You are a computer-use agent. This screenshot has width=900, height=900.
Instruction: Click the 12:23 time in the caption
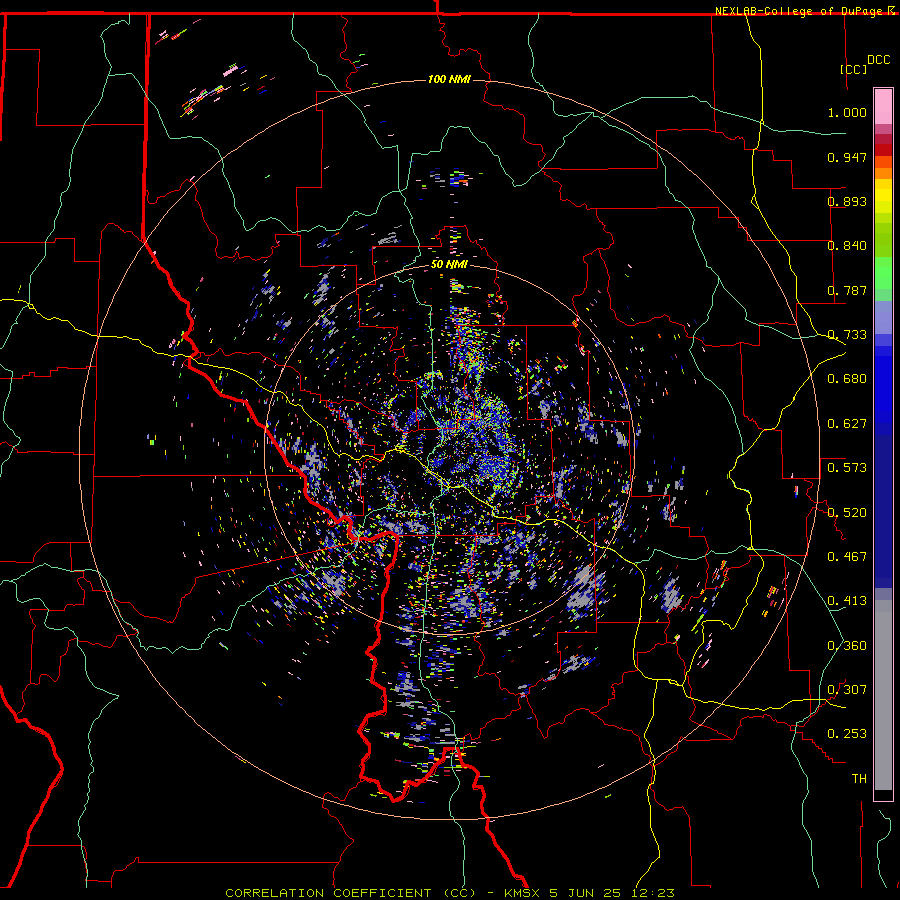pyautogui.click(x=653, y=893)
